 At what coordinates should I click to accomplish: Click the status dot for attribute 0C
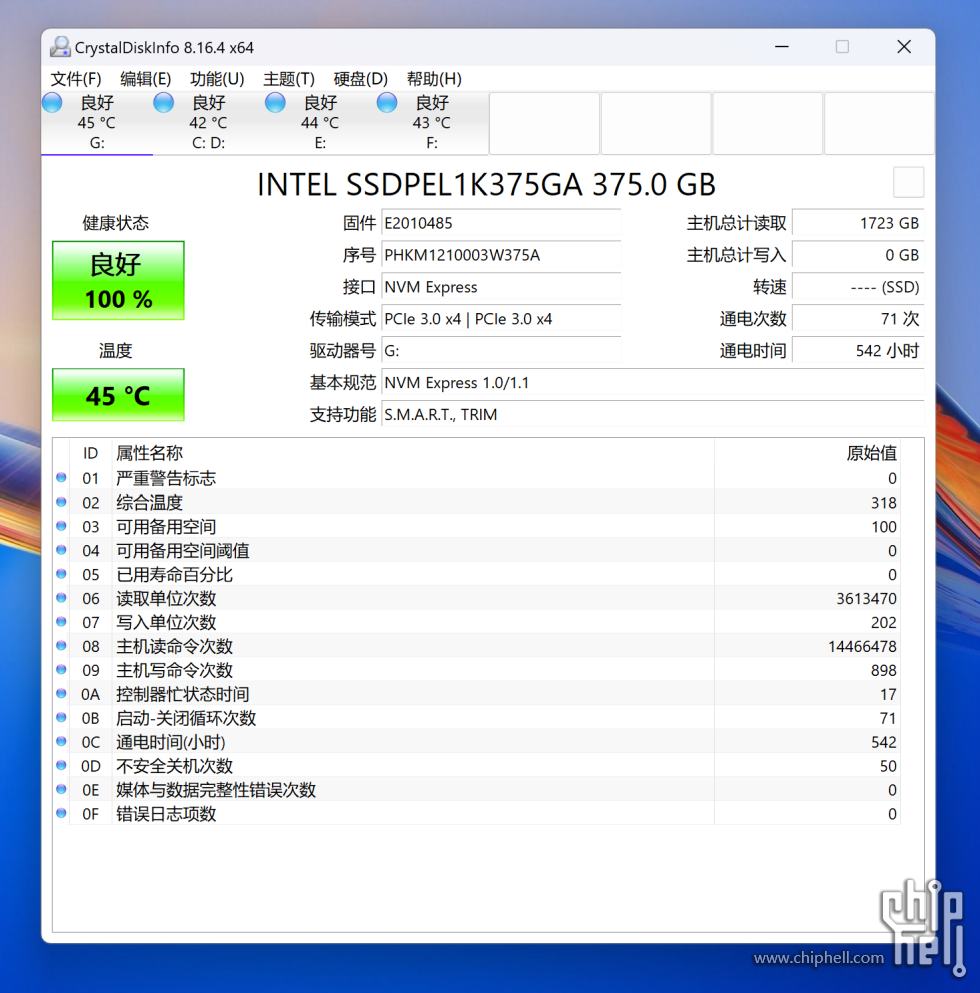(61, 741)
